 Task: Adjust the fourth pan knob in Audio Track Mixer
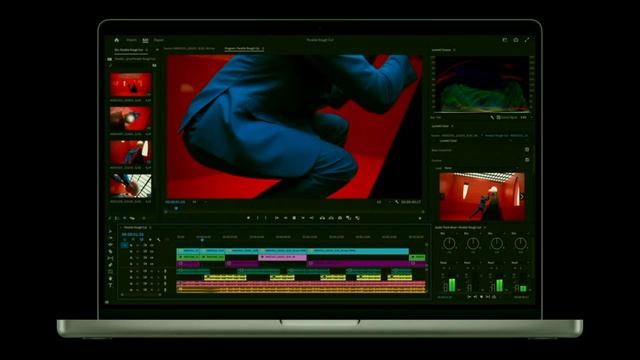[520, 244]
